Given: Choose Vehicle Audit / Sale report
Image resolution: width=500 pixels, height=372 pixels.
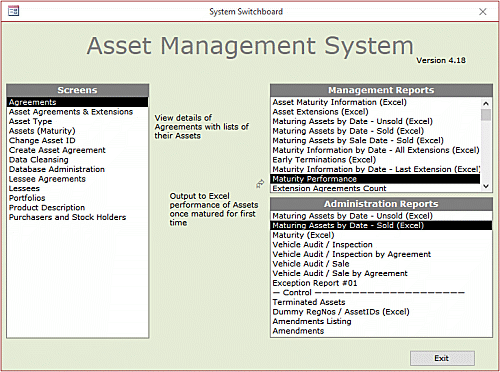Looking at the screenshot, I should [x=381, y=264].
